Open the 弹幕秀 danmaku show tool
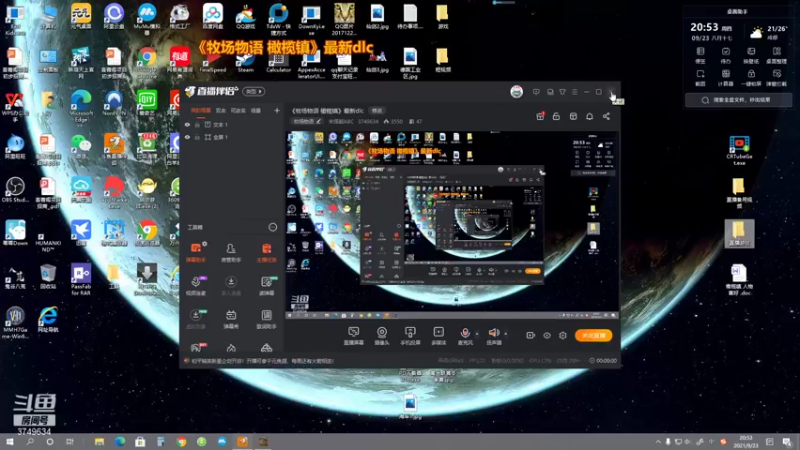This screenshot has width=800, height=450. pyautogui.click(x=231, y=319)
